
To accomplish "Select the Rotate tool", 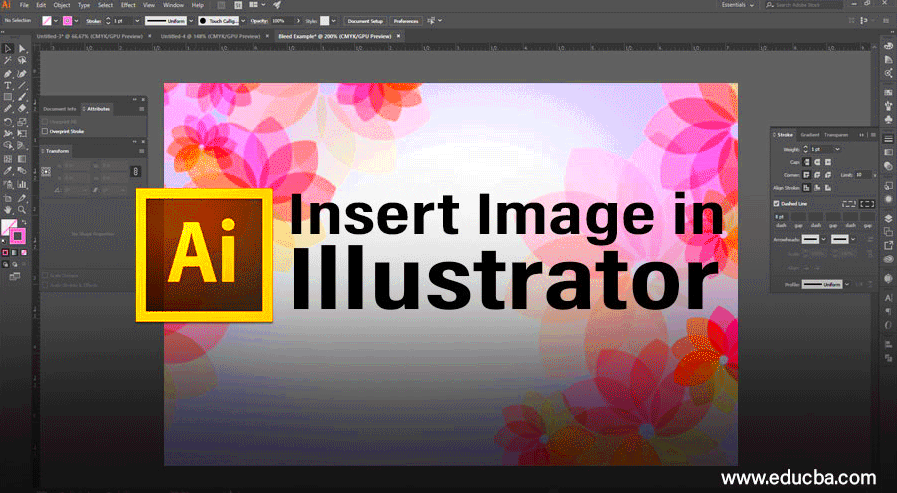I will tap(7, 122).
